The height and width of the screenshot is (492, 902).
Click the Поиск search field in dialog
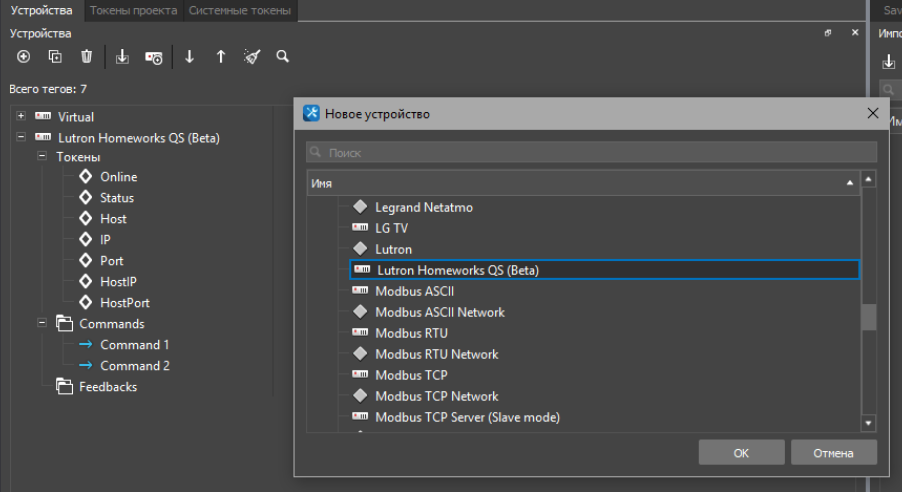pyautogui.click(x=590, y=153)
